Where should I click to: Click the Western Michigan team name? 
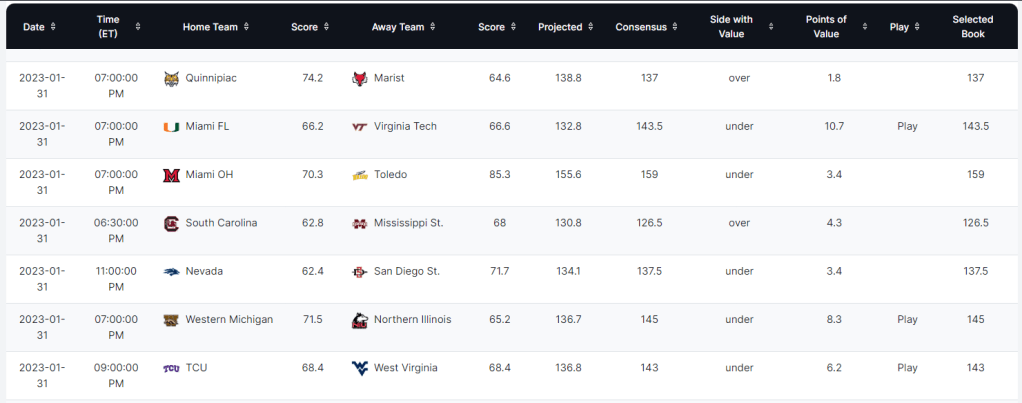pyautogui.click(x=229, y=320)
